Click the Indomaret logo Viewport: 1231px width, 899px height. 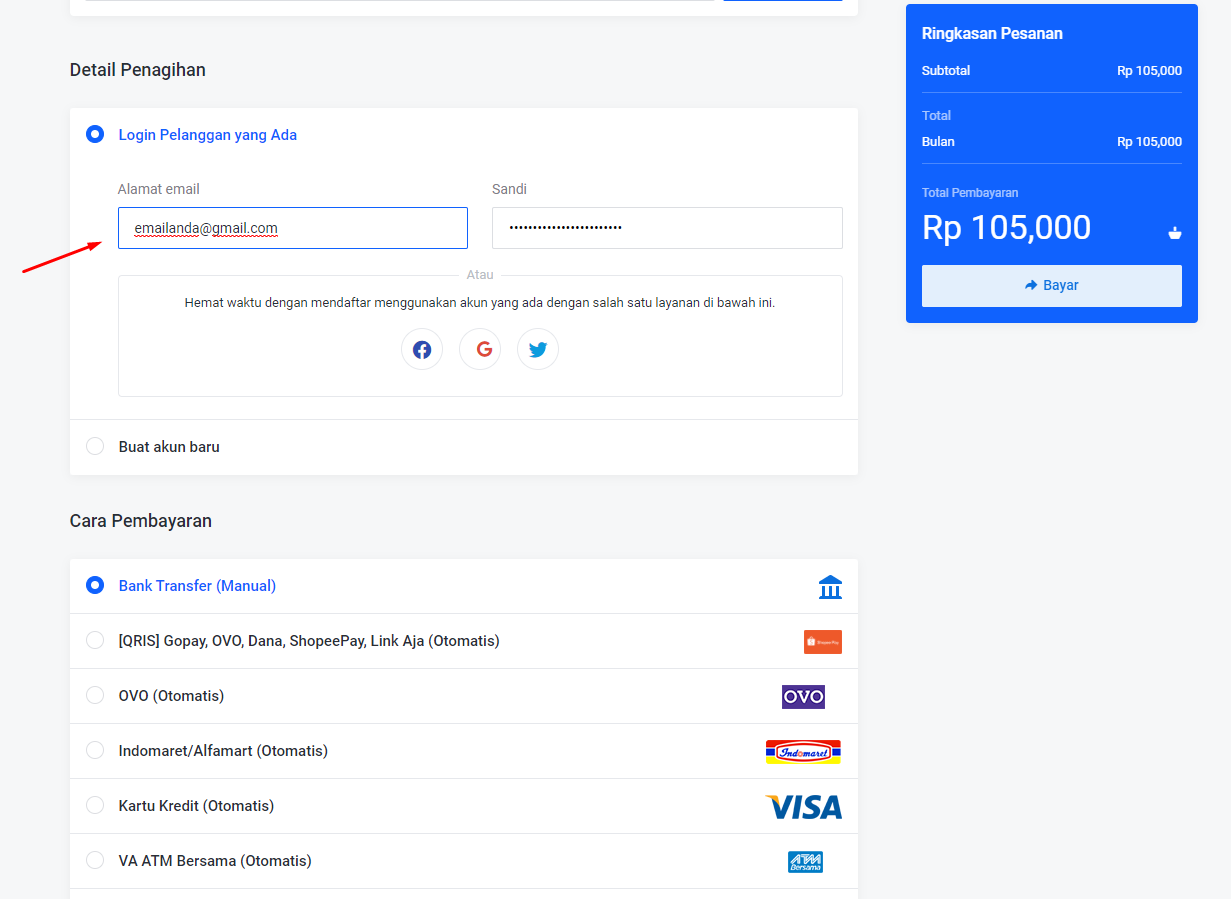coord(803,752)
